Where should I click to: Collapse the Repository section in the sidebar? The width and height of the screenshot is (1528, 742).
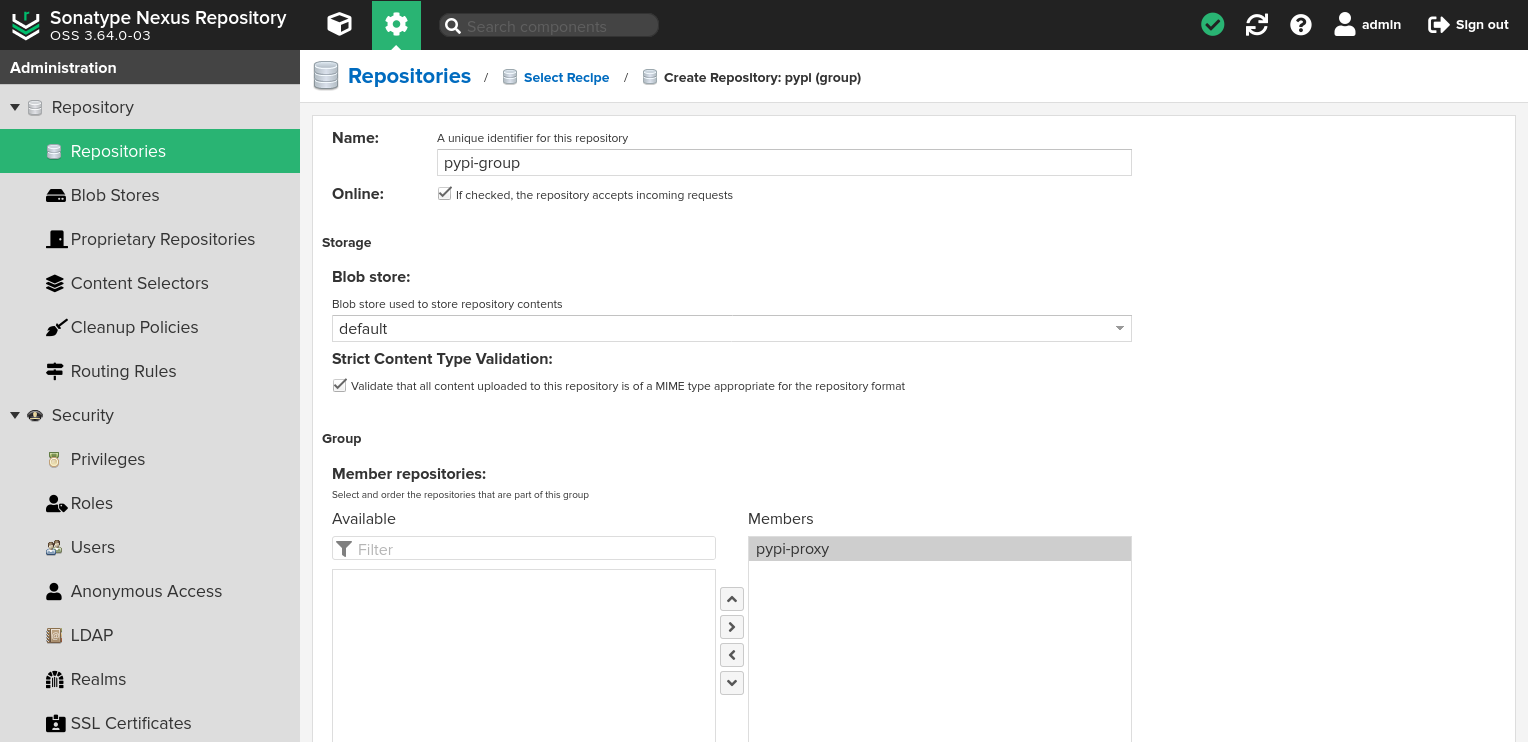coord(14,107)
